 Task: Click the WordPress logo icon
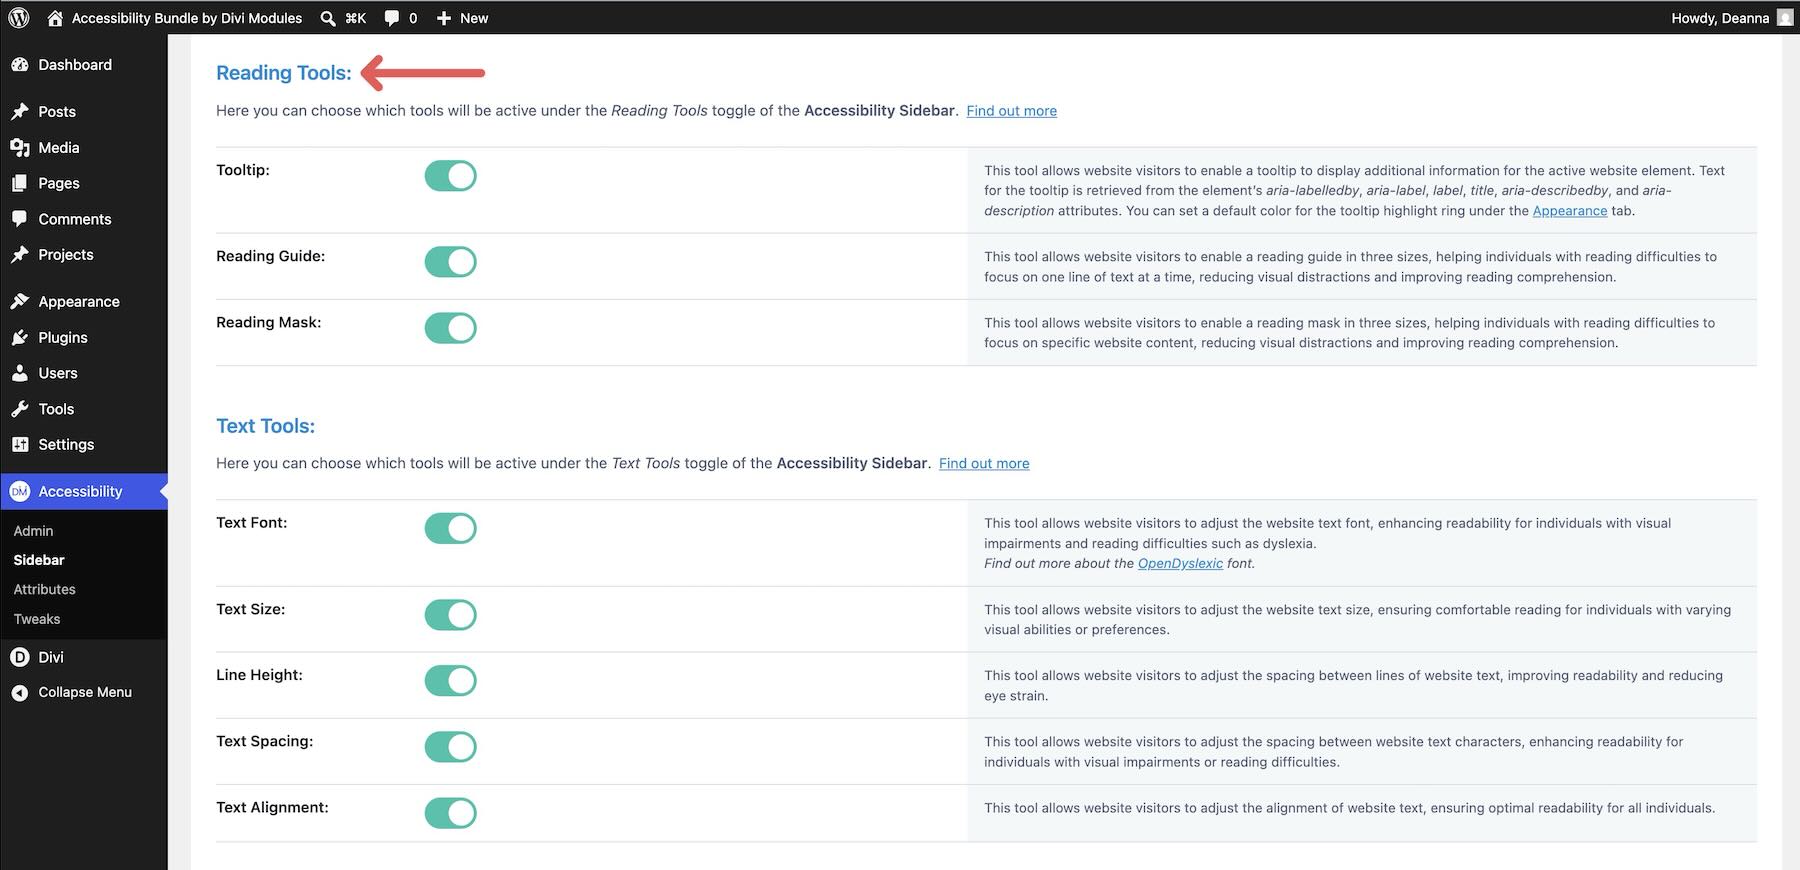(x=19, y=18)
